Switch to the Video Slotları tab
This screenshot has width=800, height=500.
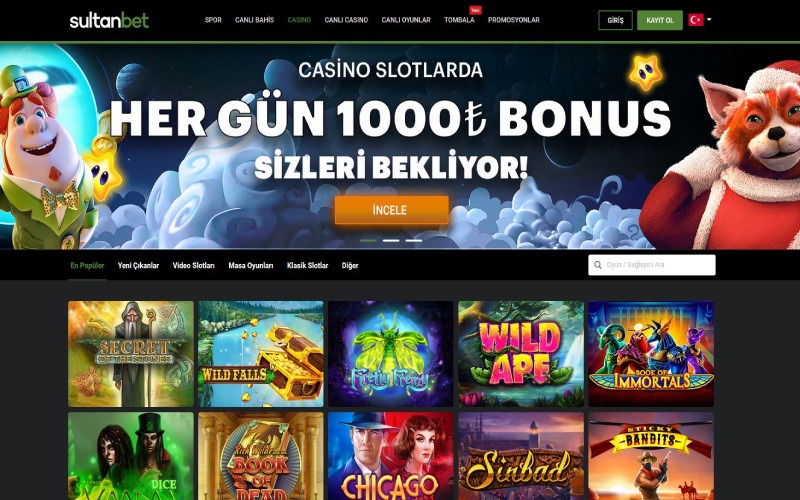(193, 265)
